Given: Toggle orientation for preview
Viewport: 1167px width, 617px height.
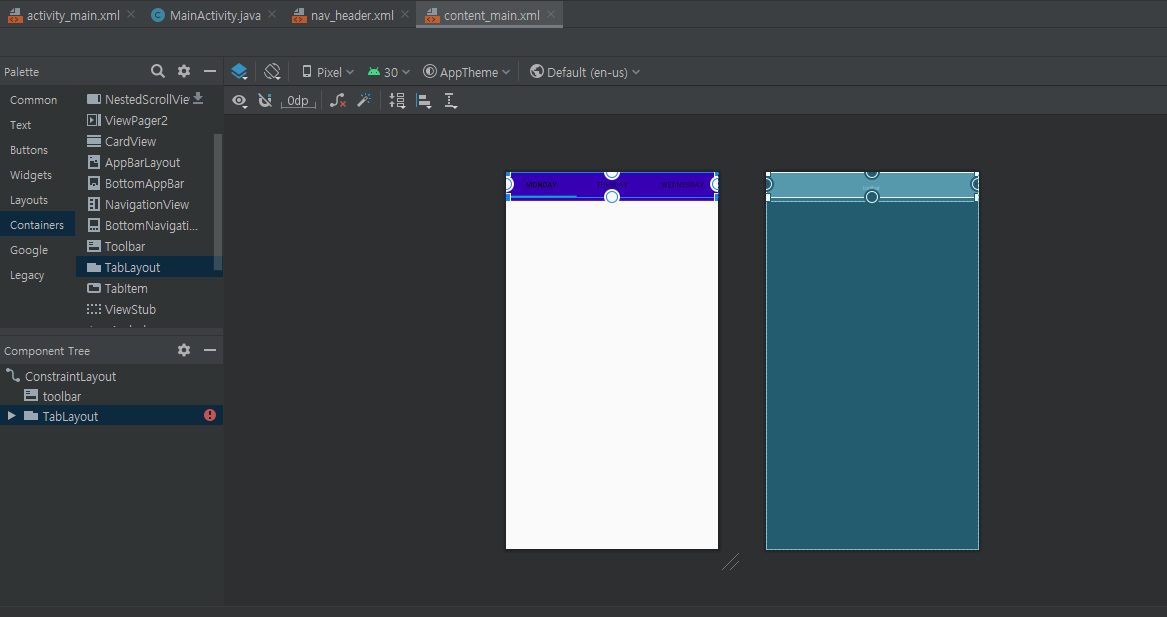Looking at the screenshot, I should click(272, 71).
